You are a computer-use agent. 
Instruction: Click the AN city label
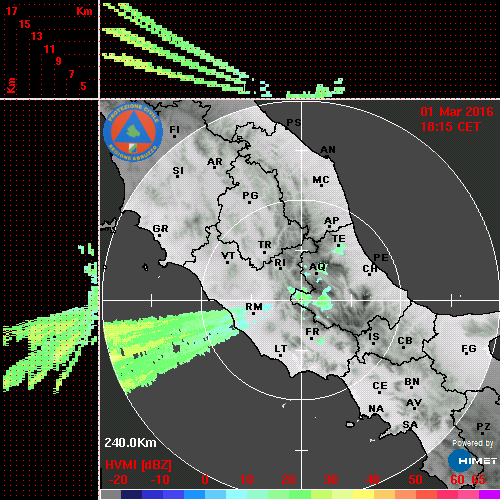click(x=328, y=150)
